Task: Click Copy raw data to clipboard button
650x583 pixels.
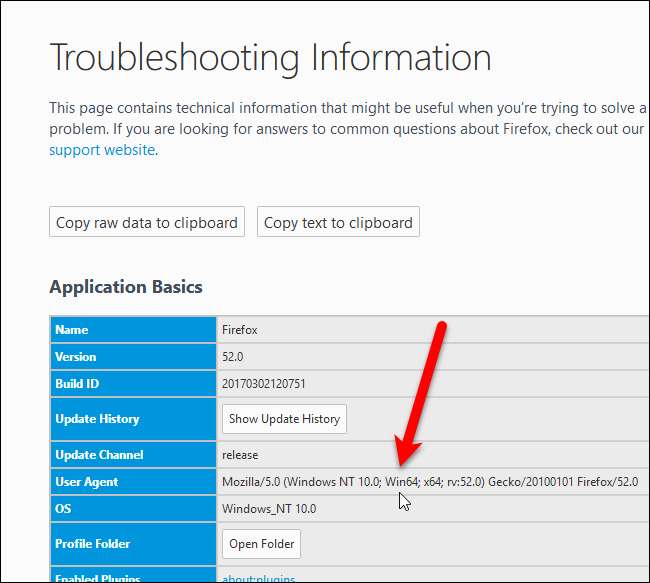Action: coord(147,222)
